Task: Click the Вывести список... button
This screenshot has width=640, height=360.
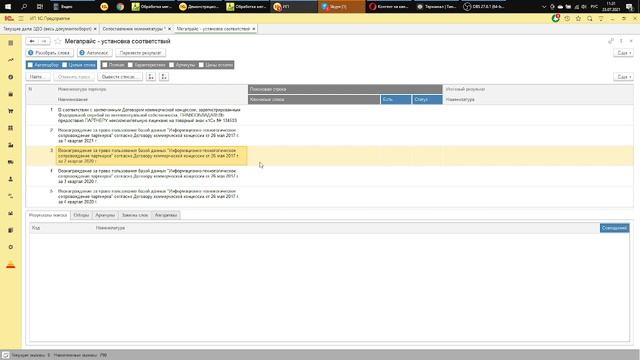Action: click(x=120, y=77)
